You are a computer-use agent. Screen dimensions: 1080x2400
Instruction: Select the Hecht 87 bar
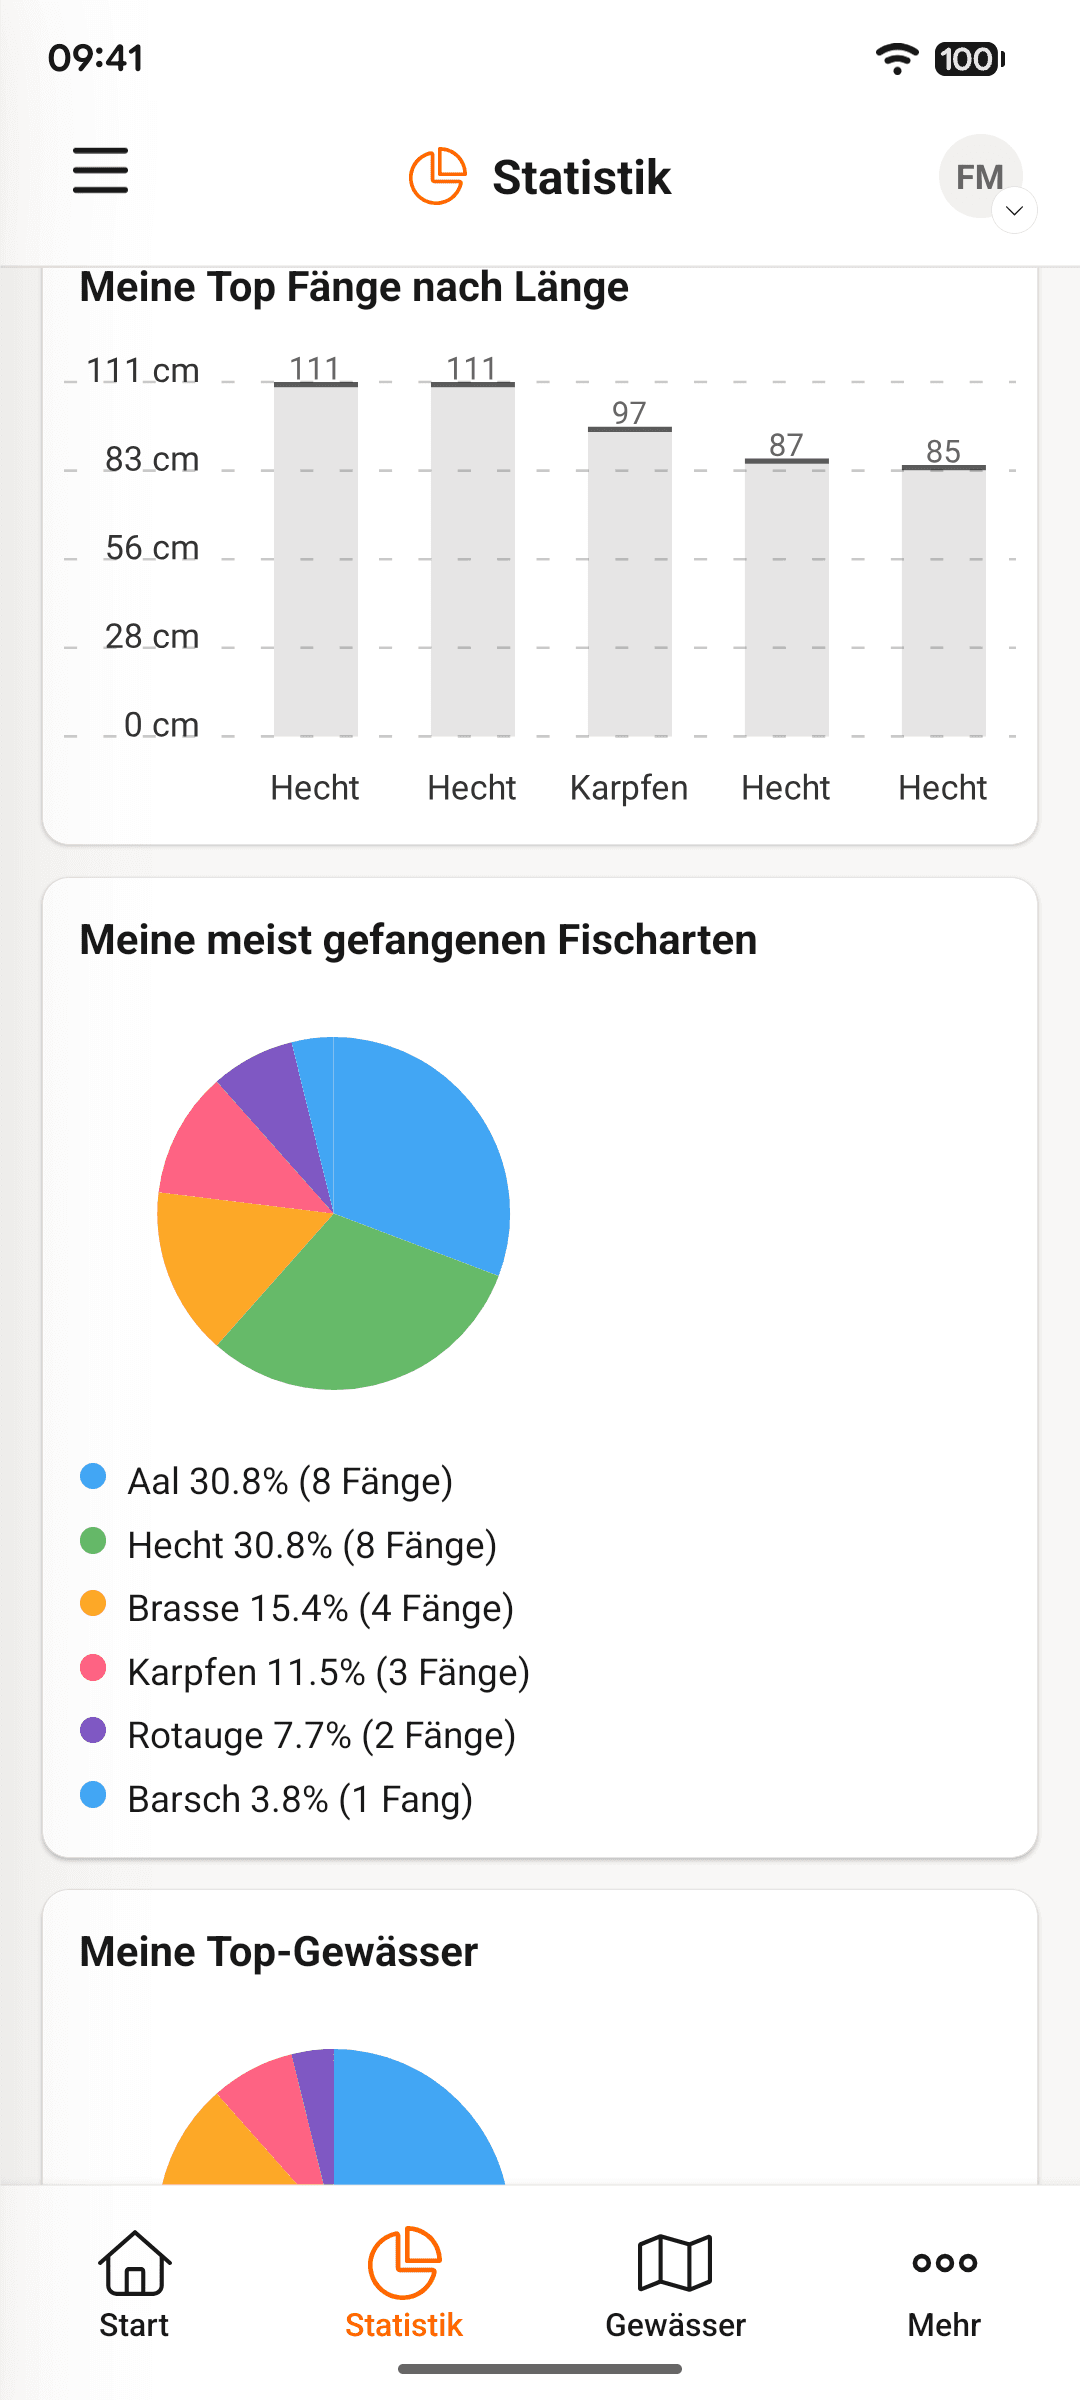786,598
